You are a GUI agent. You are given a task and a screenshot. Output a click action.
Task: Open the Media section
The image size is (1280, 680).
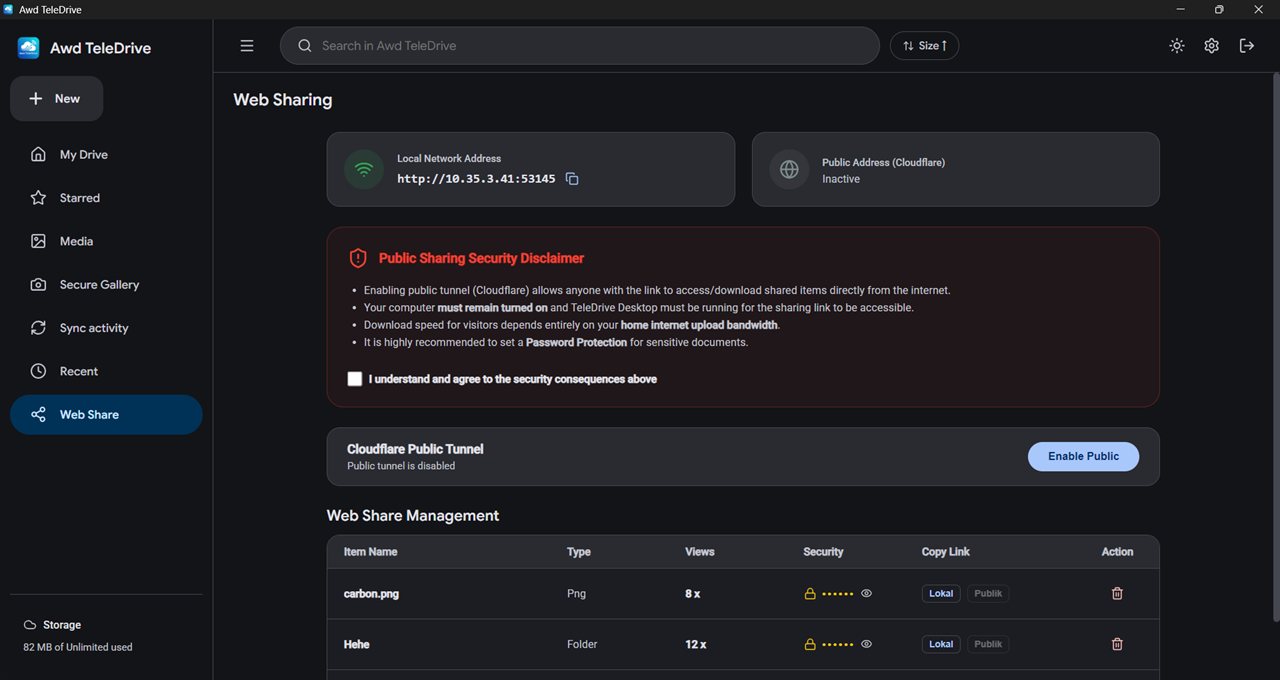pos(106,241)
